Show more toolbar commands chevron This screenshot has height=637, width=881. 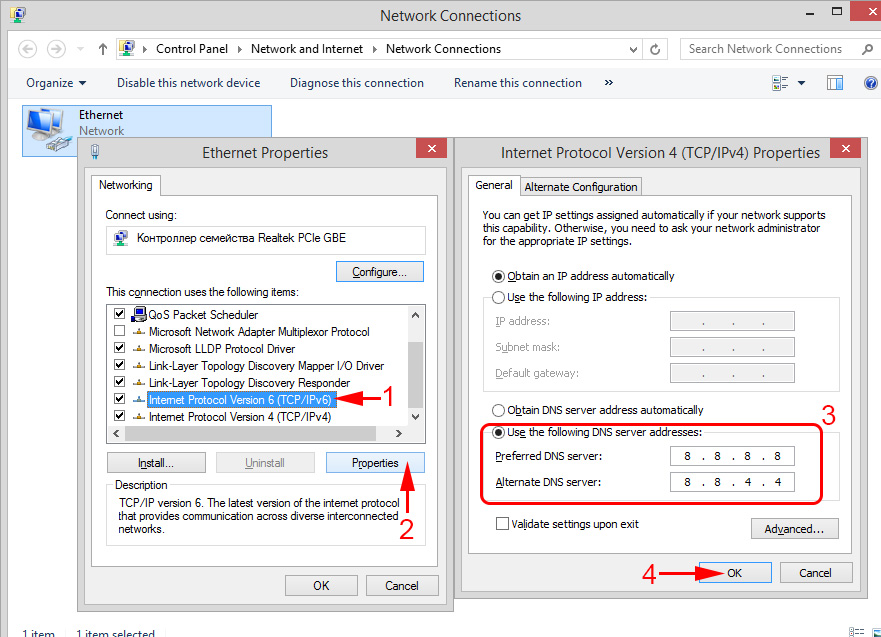point(609,83)
